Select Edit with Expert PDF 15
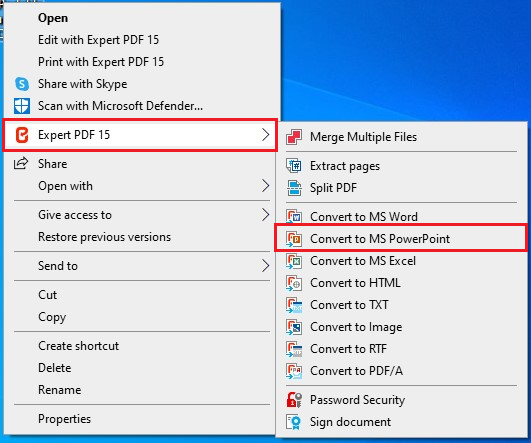The height and width of the screenshot is (443, 531). click(x=99, y=40)
